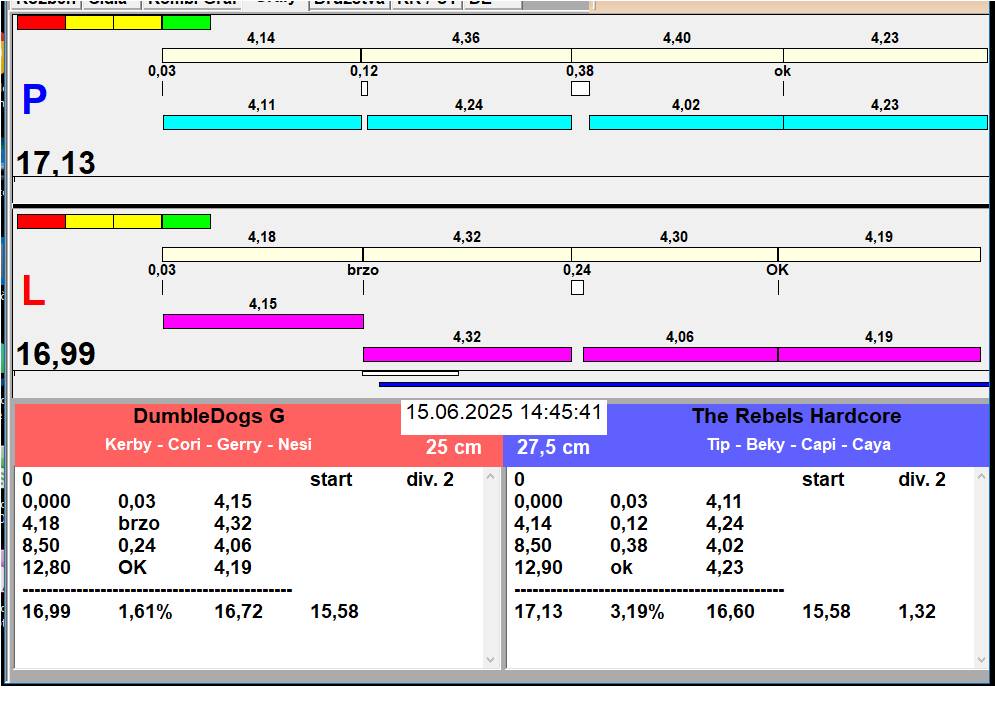Select the magenta 4,06 run bar
This screenshot has width=995, height=716.
coord(680,354)
